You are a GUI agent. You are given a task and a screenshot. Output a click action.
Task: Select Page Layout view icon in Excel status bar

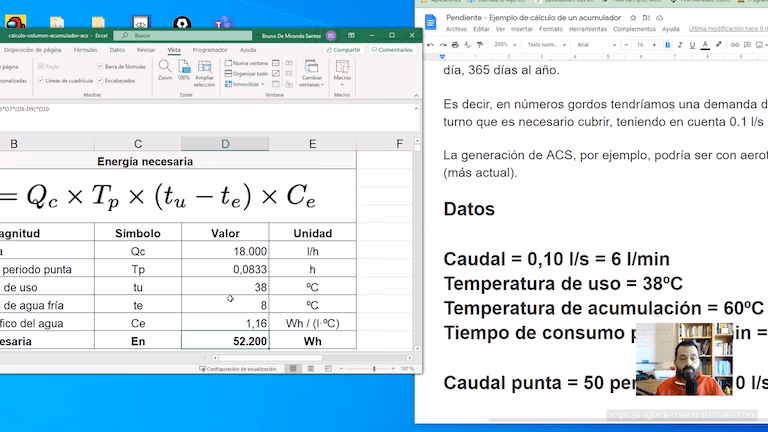coord(311,368)
